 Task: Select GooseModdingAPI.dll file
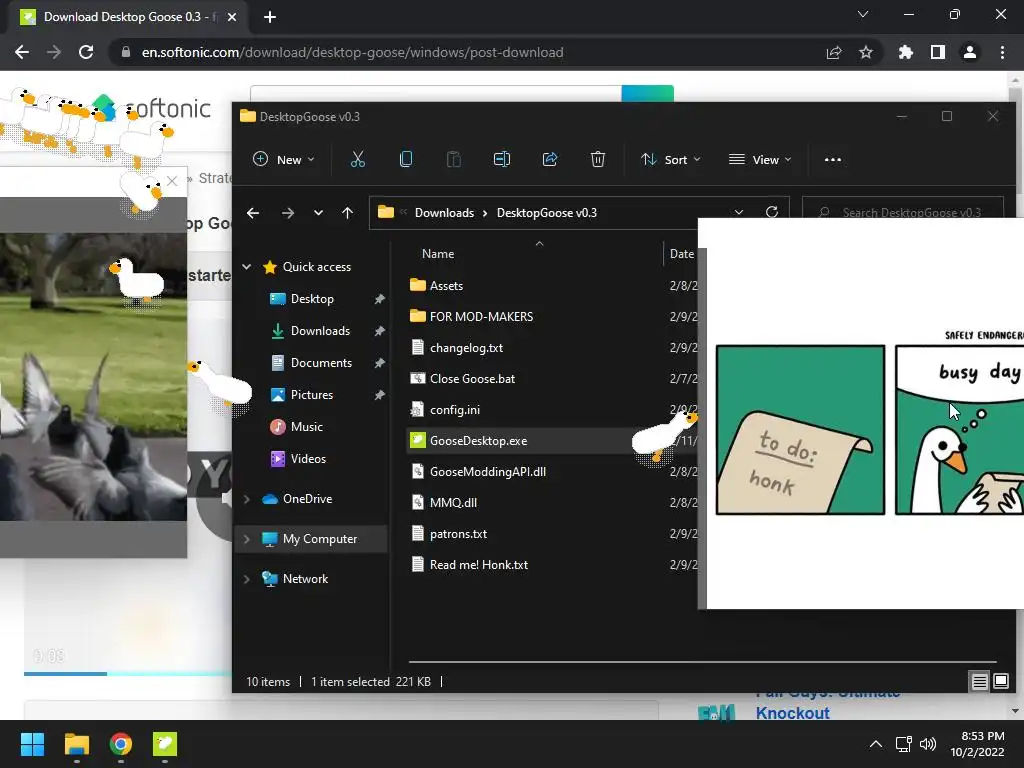[x=487, y=472]
